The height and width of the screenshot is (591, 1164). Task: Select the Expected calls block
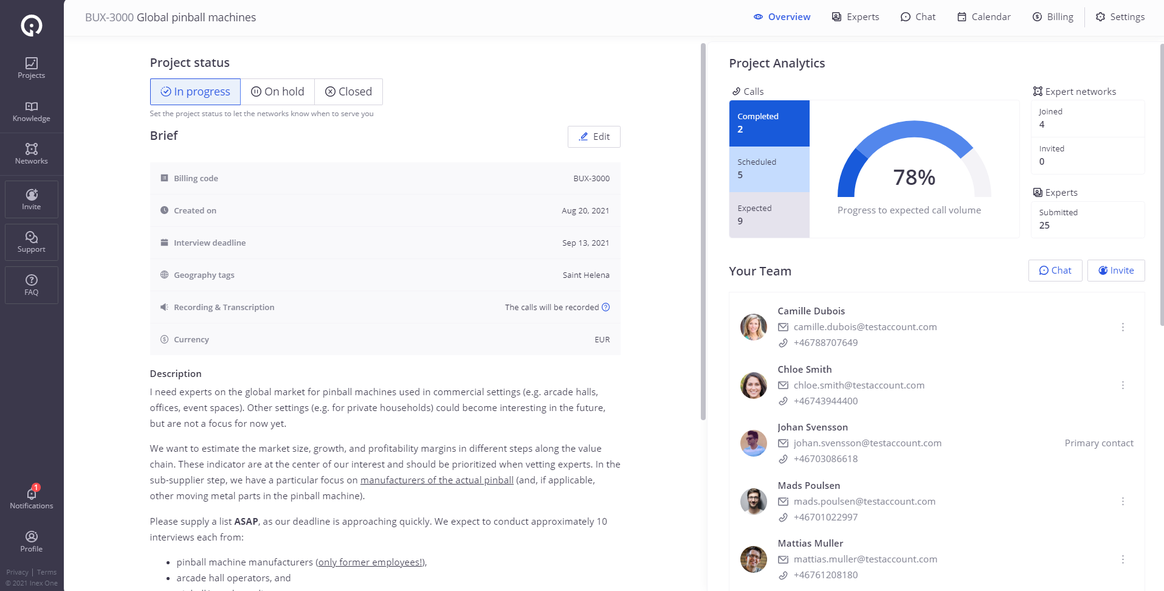pos(769,215)
